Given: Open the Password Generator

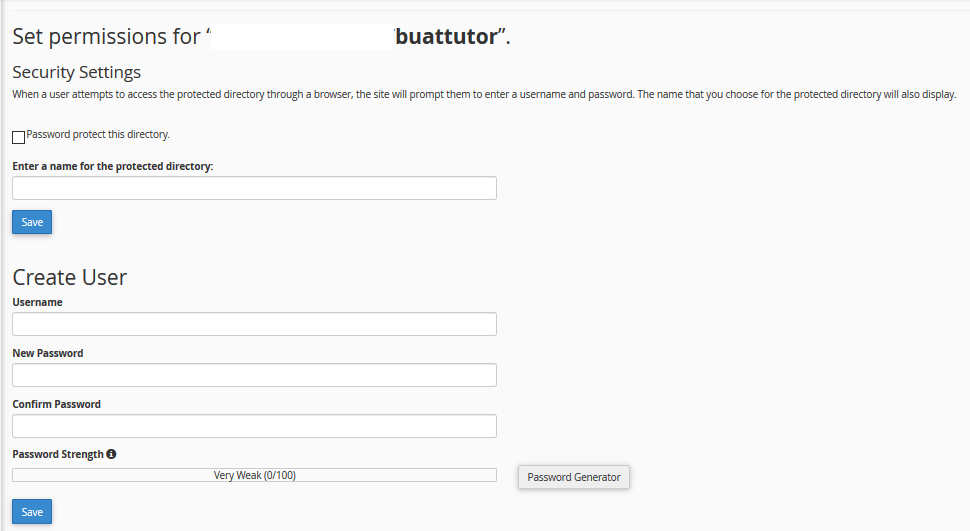Looking at the screenshot, I should [x=573, y=477].
